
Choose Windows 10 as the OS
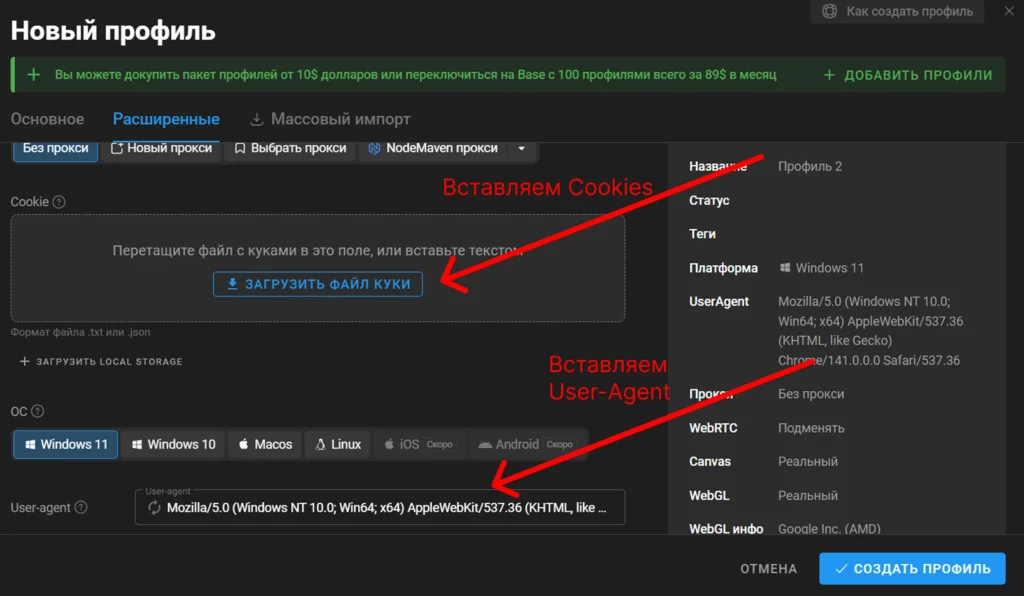173,444
